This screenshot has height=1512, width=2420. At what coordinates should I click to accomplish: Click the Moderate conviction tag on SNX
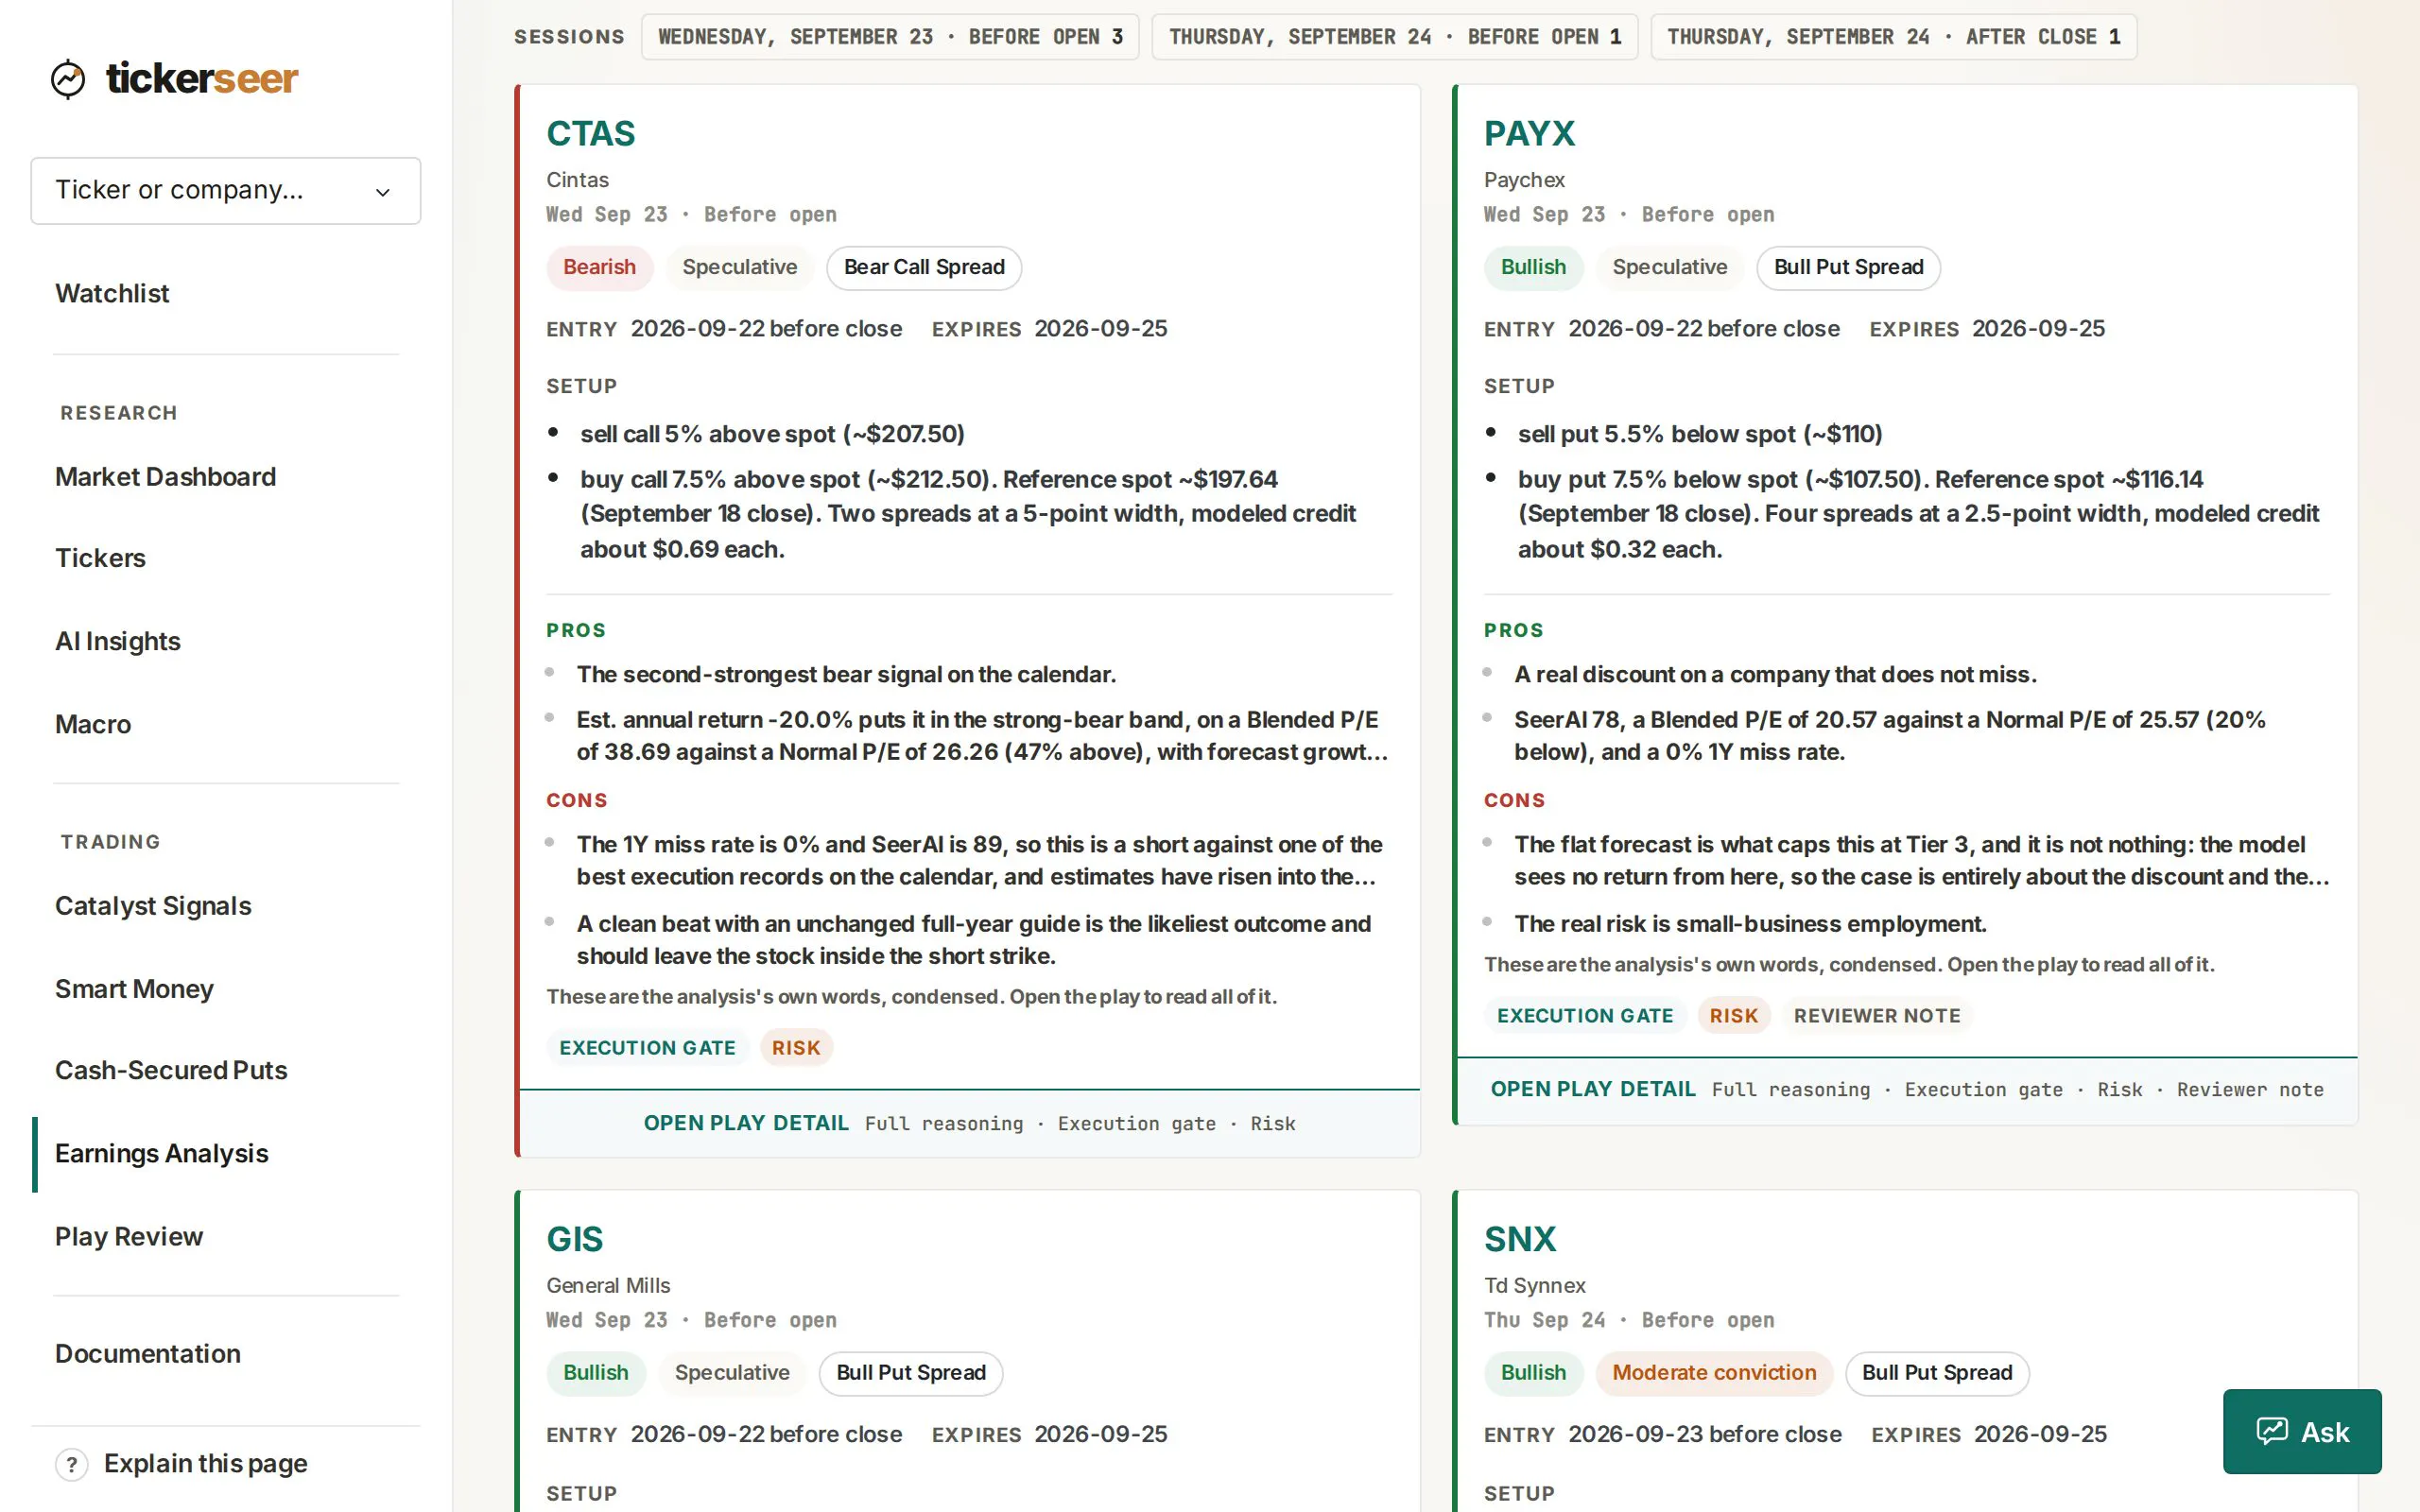point(1714,1374)
